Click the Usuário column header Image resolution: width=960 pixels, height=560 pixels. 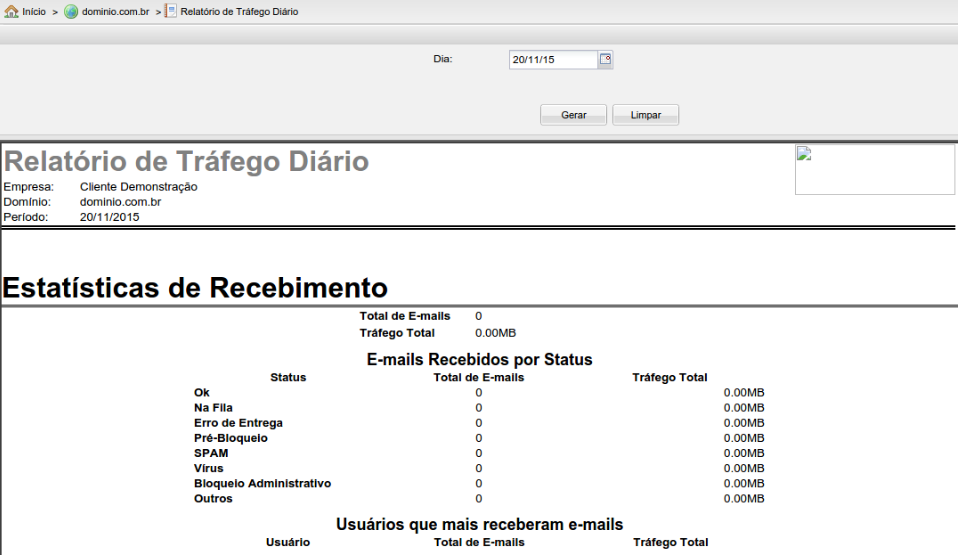(x=288, y=542)
